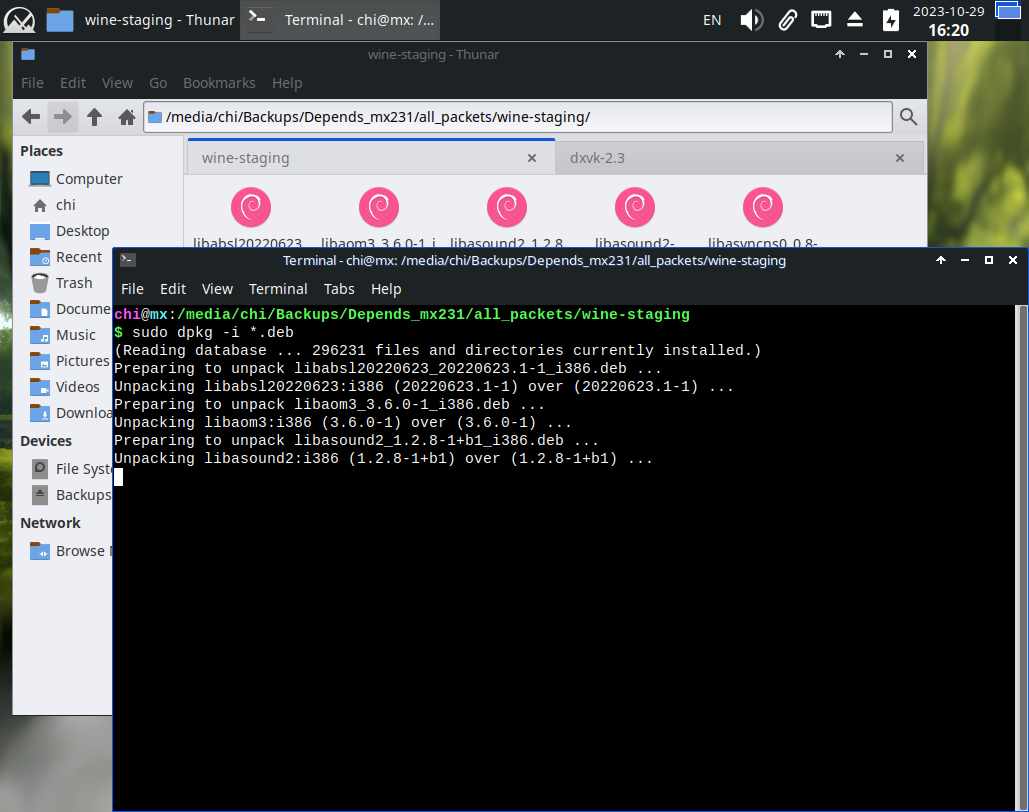Open Recent in Places sidebar
1029x812 pixels.
click(x=66, y=257)
